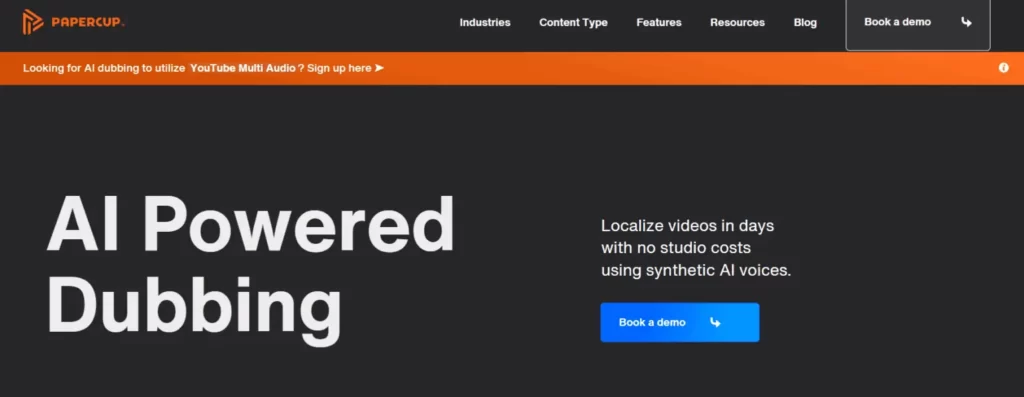
Task: Select the Resources menu item
Action: tap(737, 22)
